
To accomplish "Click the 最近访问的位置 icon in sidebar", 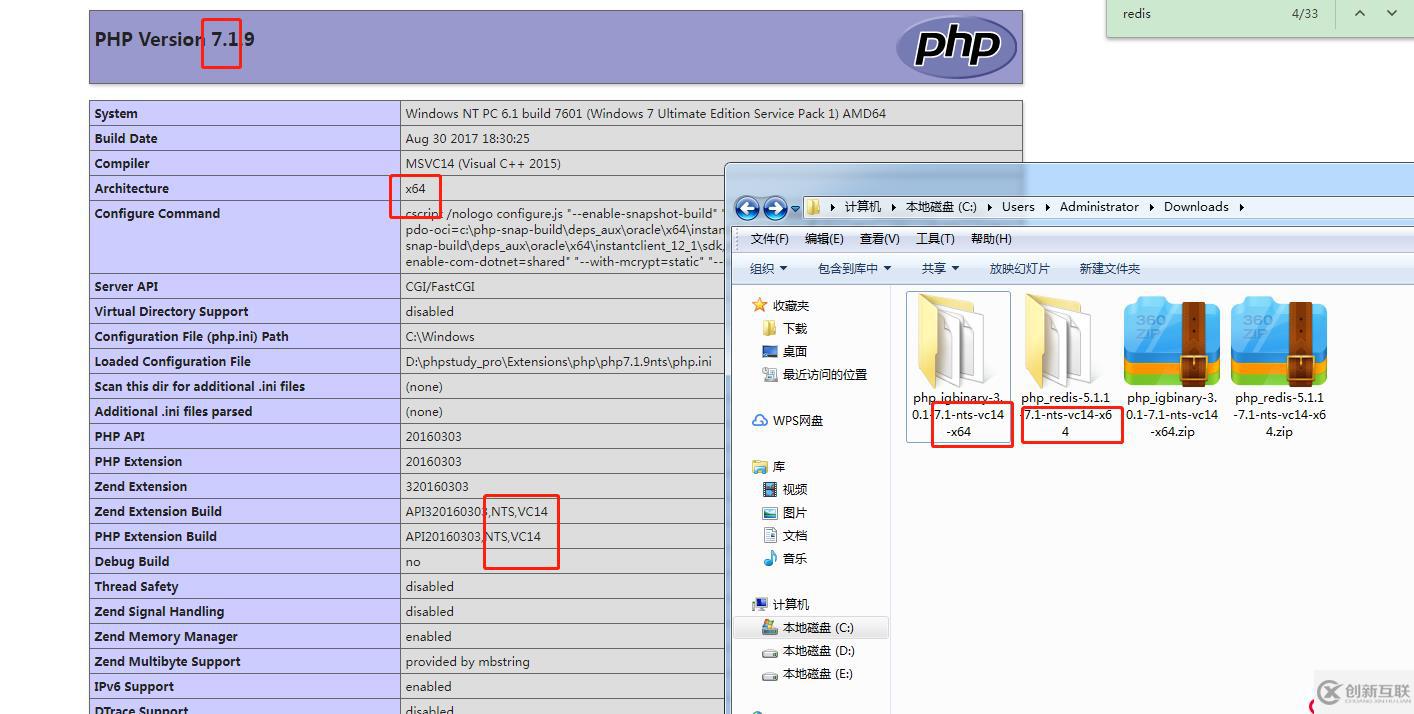I will click(x=769, y=374).
